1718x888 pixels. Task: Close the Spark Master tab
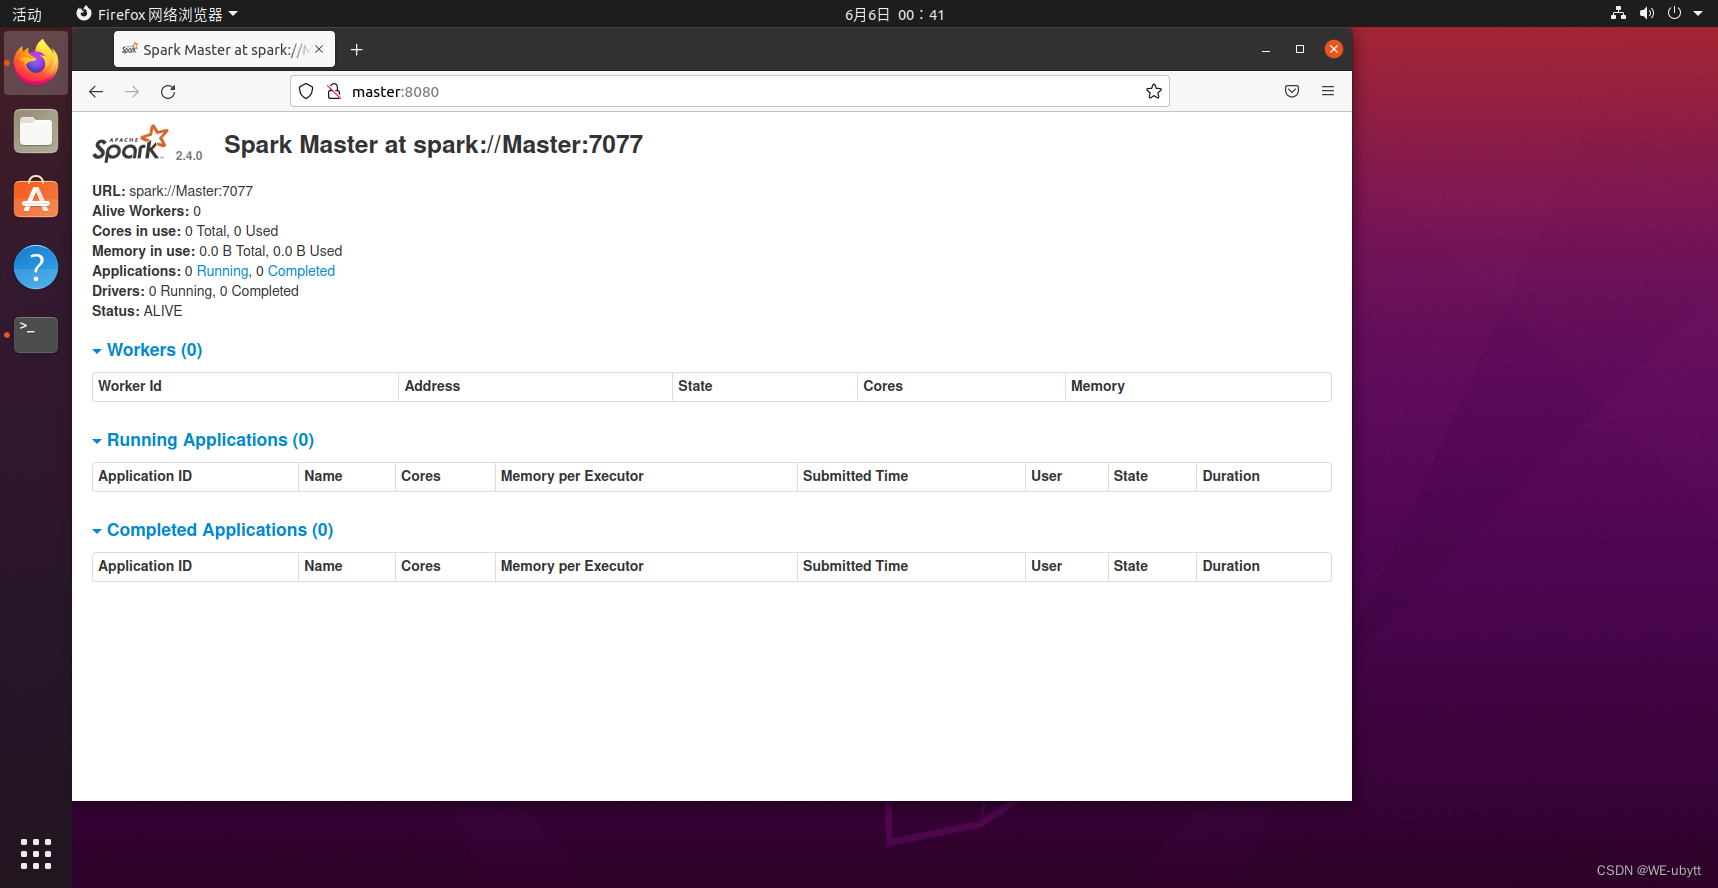[319, 49]
